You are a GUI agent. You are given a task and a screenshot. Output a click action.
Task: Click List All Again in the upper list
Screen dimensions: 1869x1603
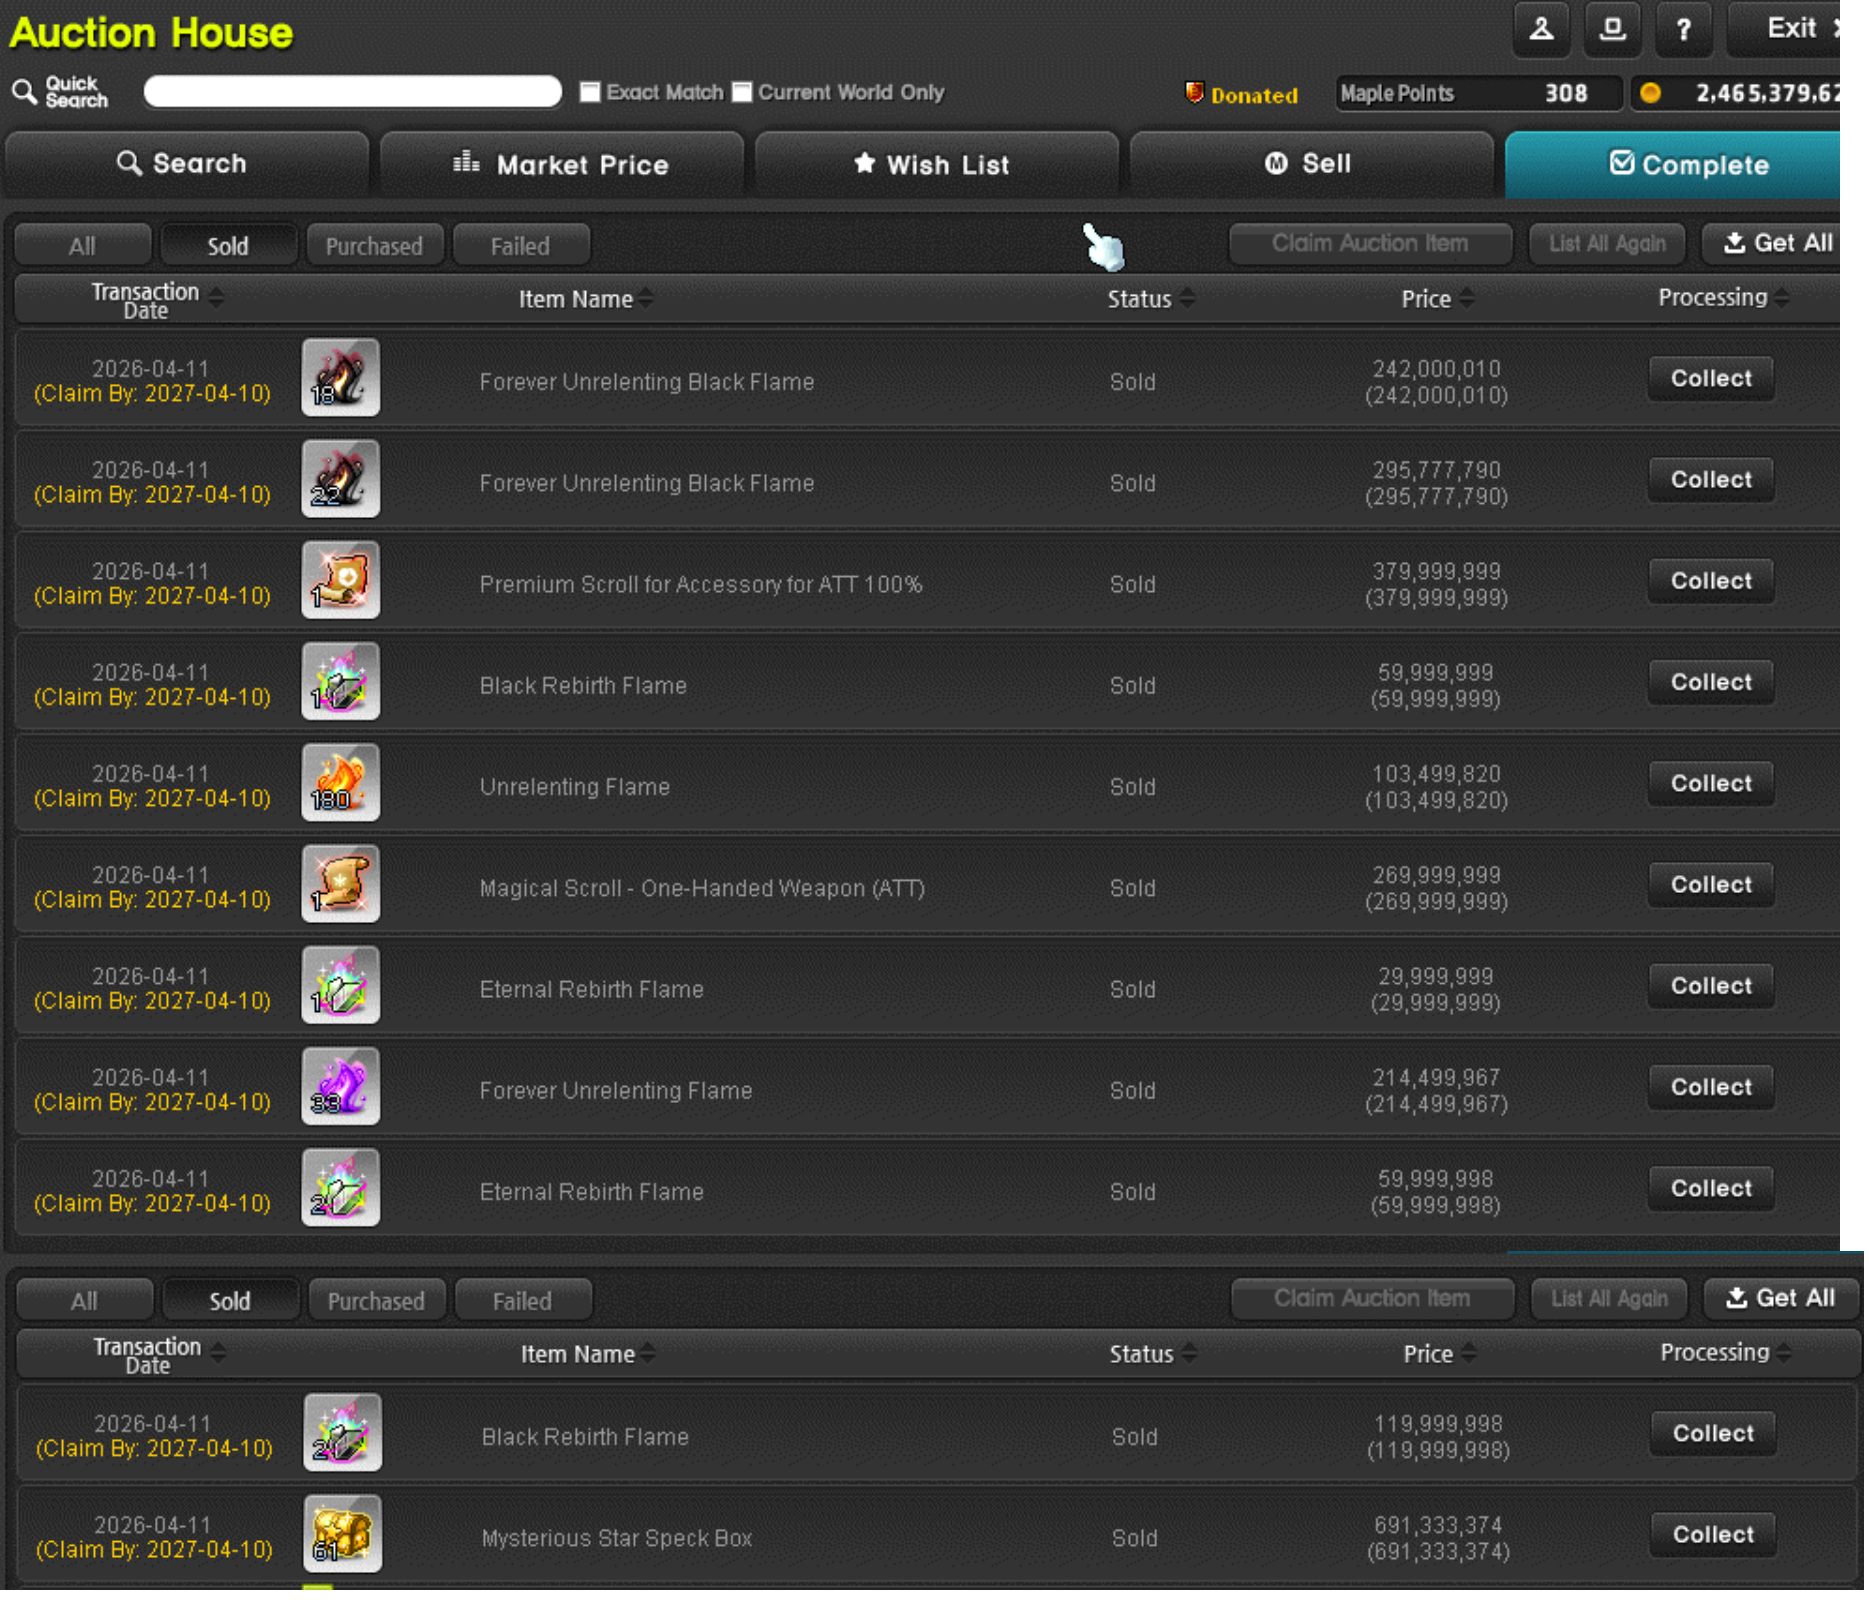[x=1607, y=243]
